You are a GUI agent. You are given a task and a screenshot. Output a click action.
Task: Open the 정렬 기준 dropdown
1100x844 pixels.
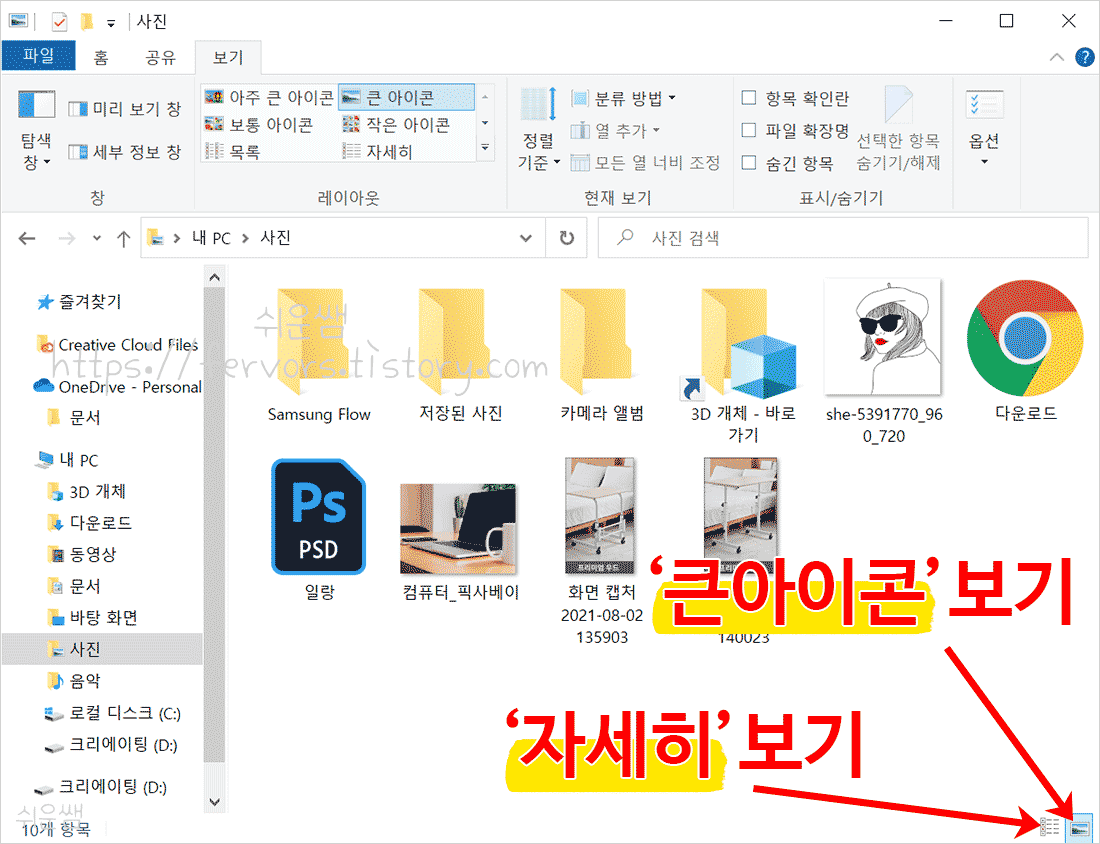pyautogui.click(x=539, y=130)
